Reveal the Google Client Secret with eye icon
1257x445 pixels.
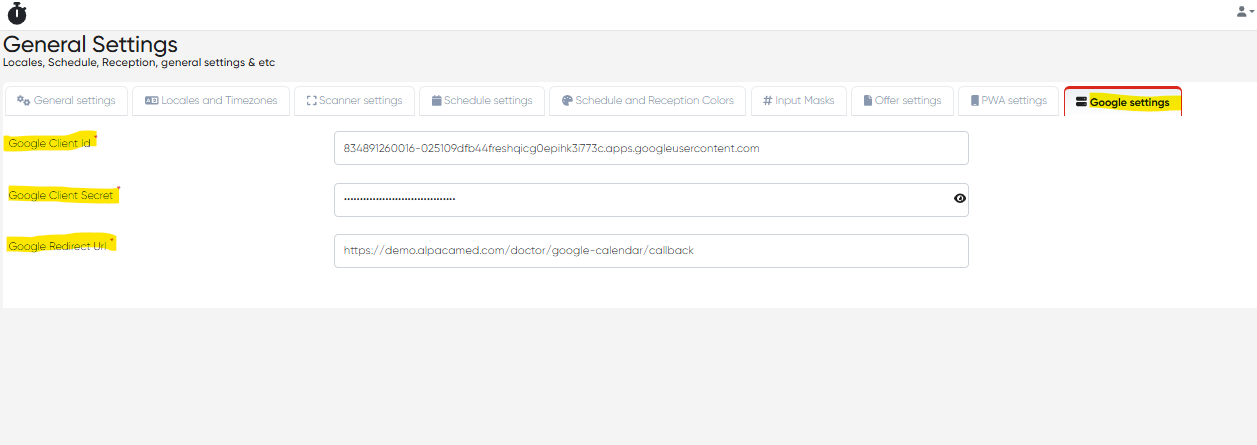click(960, 199)
